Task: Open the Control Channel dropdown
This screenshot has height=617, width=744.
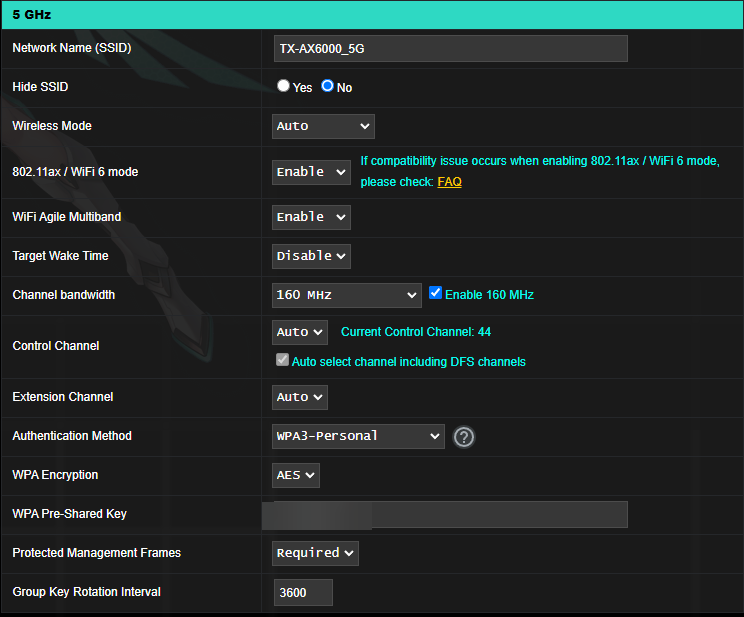Action: 299,332
